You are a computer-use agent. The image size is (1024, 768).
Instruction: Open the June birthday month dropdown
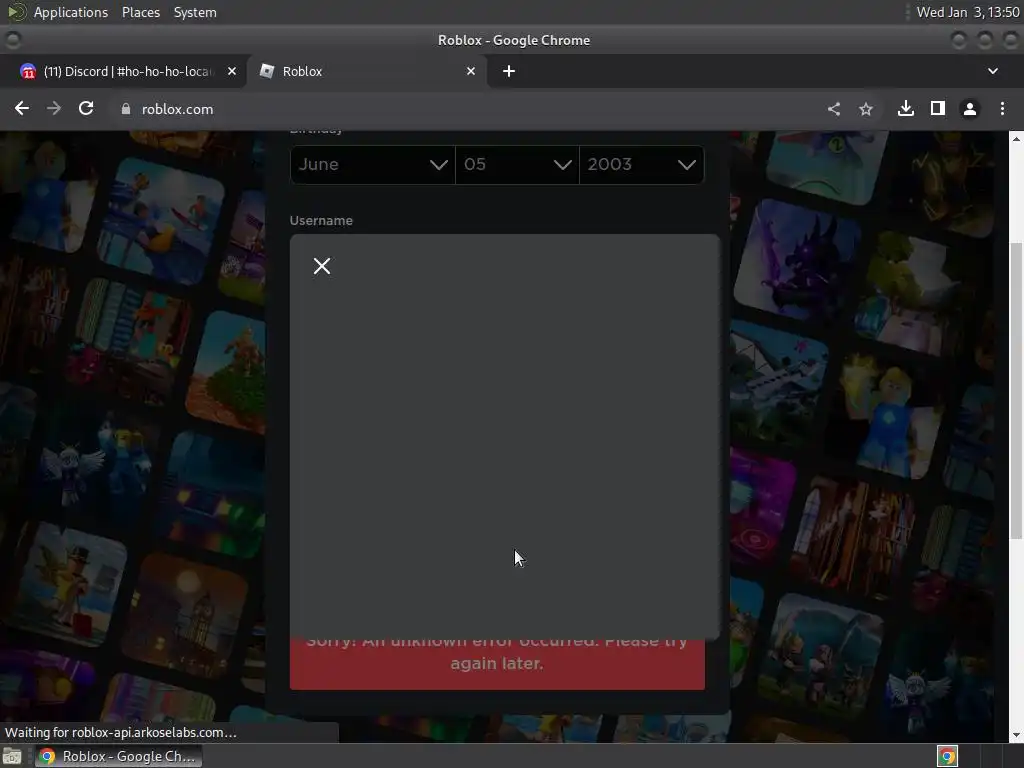coord(373,165)
